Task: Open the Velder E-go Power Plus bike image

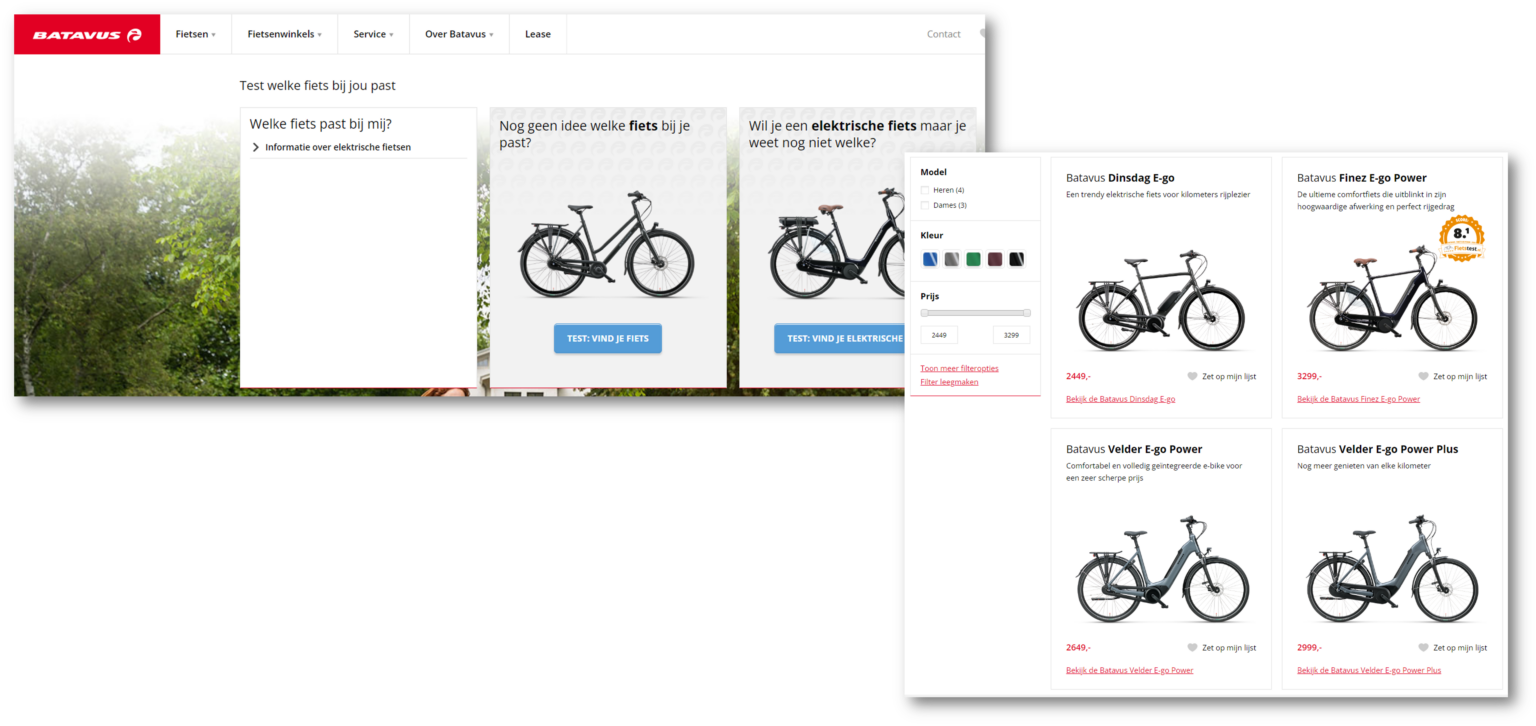Action: (x=1392, y=571)
